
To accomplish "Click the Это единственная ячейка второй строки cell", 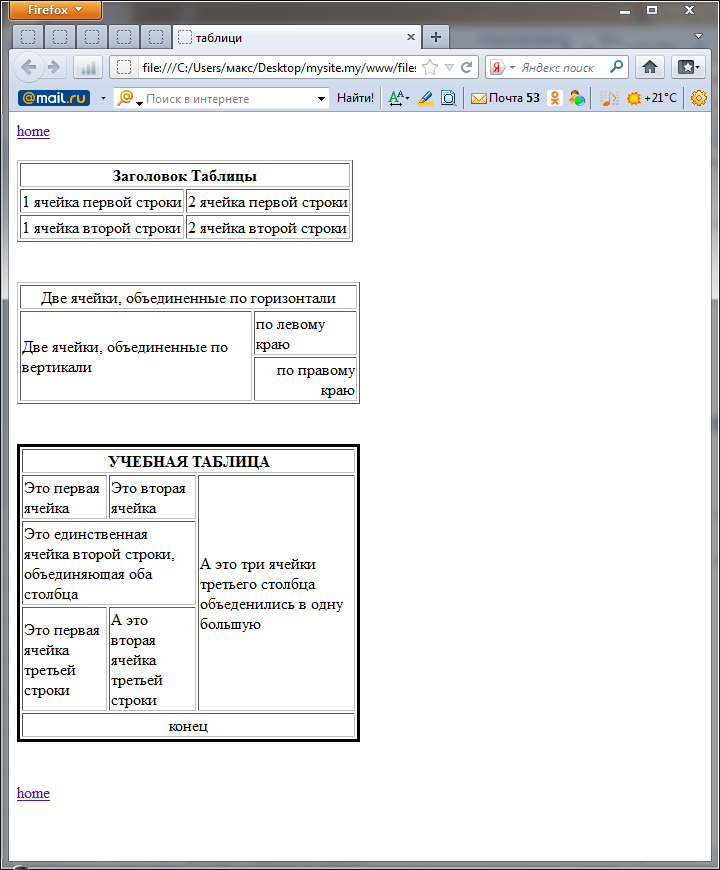I will pos(109,563).
